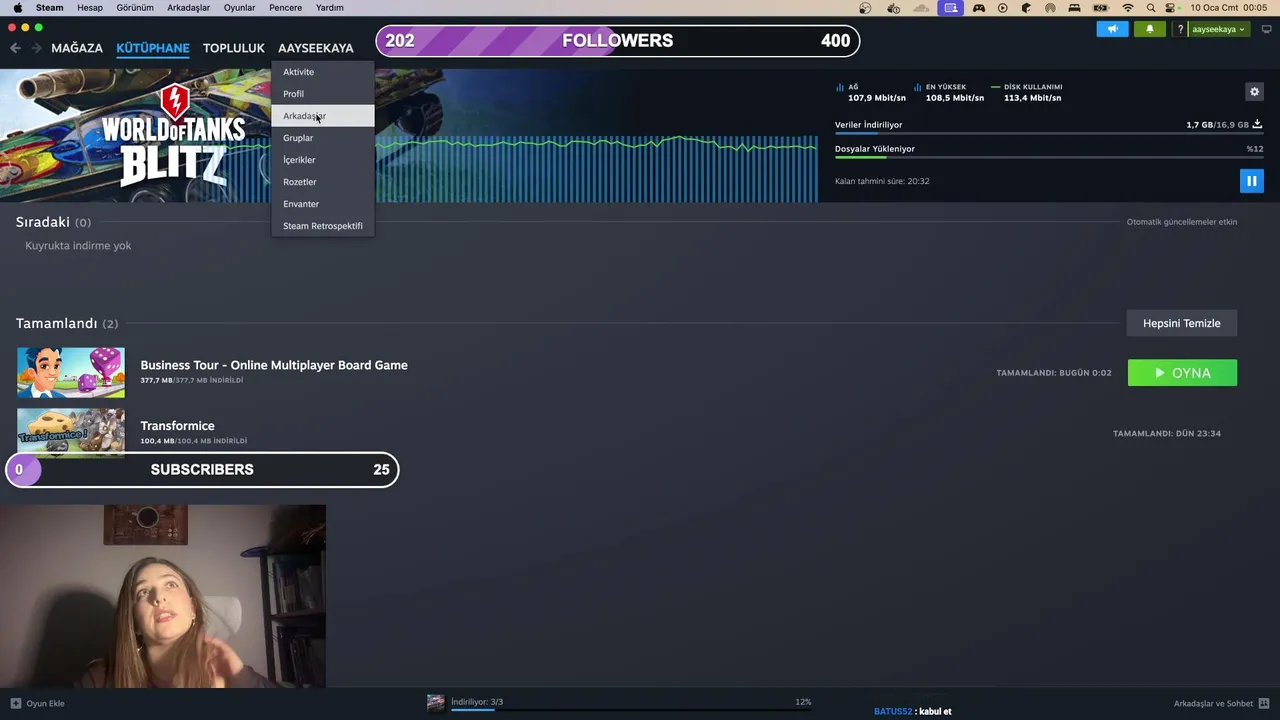Image resolution: width=1280 pixels, height=720 pixels.
Task: Click the green OYNA play button
Action: coord(1182,373)
